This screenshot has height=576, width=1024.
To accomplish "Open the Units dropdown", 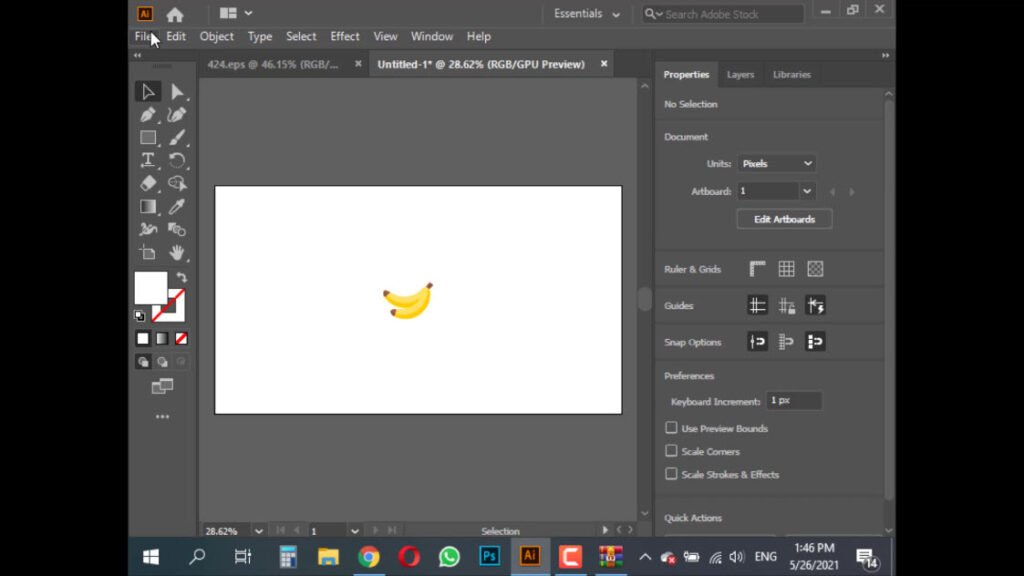I will tap(777, 163).
